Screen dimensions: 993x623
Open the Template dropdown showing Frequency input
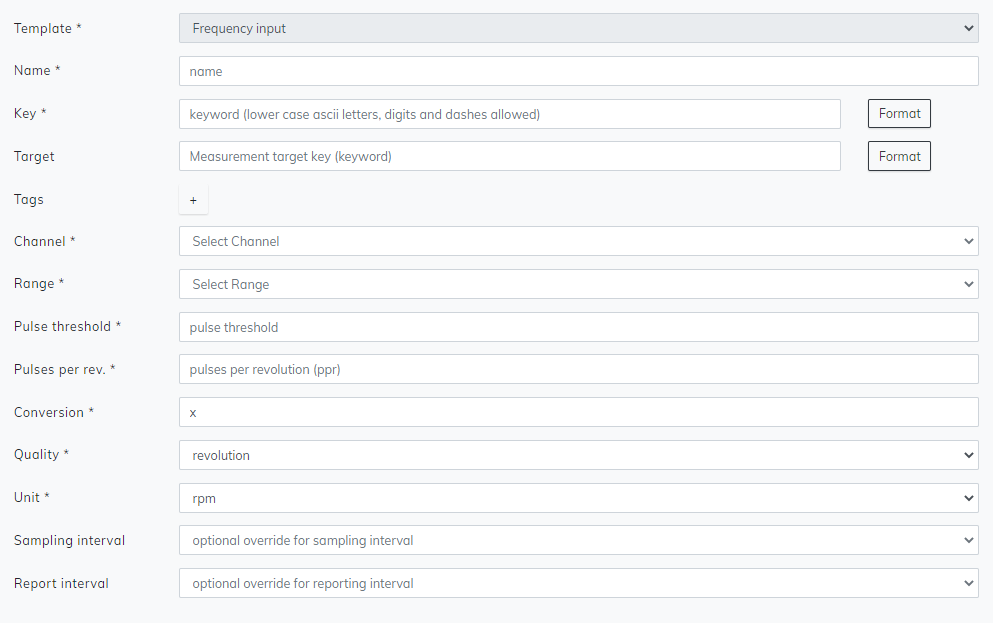point(578,28)
